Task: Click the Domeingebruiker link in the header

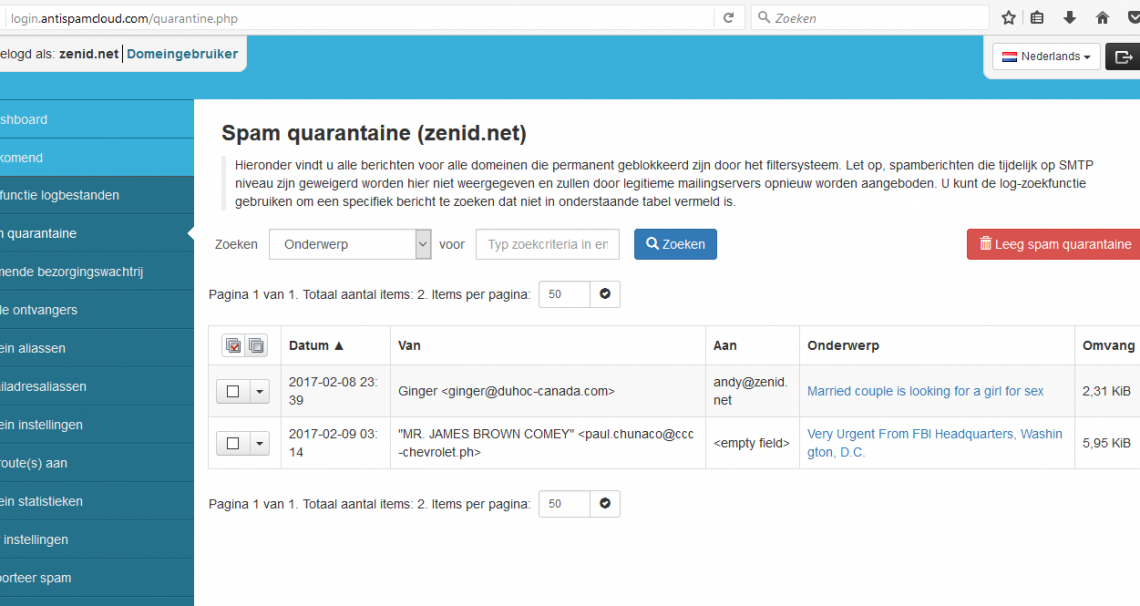Action: click(x=182, y=54)
